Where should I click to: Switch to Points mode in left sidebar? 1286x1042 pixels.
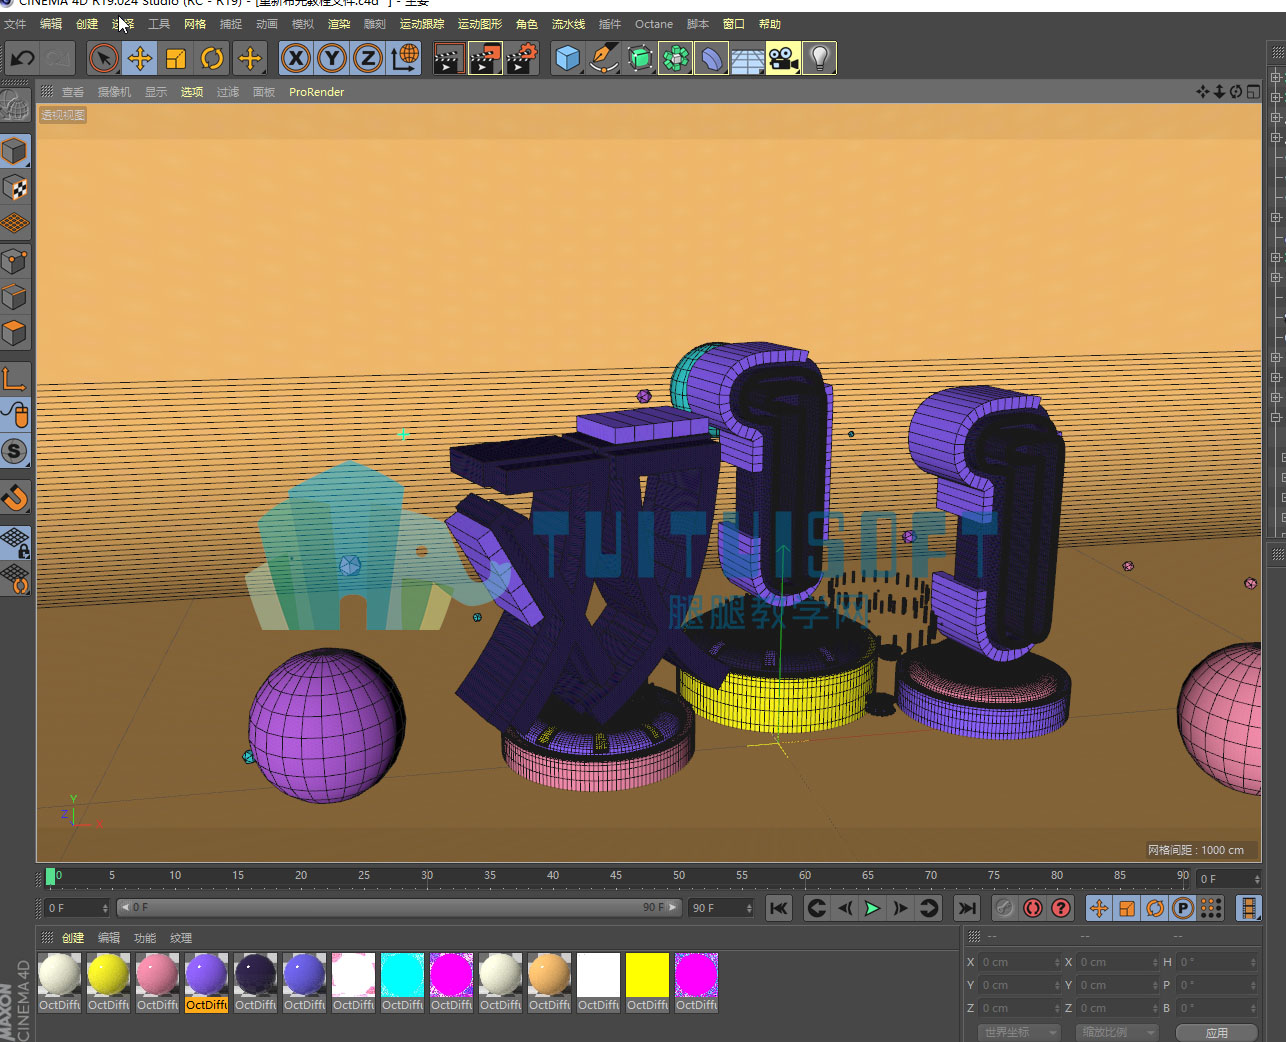[x=15, y=261]
